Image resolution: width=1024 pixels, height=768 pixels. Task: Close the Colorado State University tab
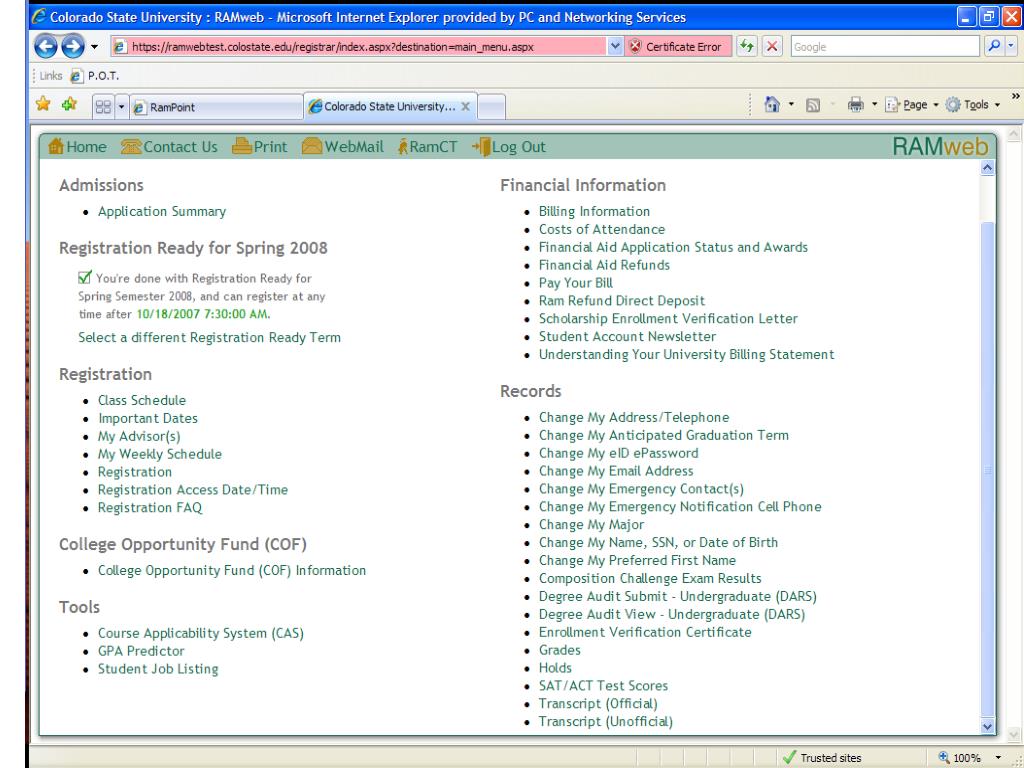466,106
